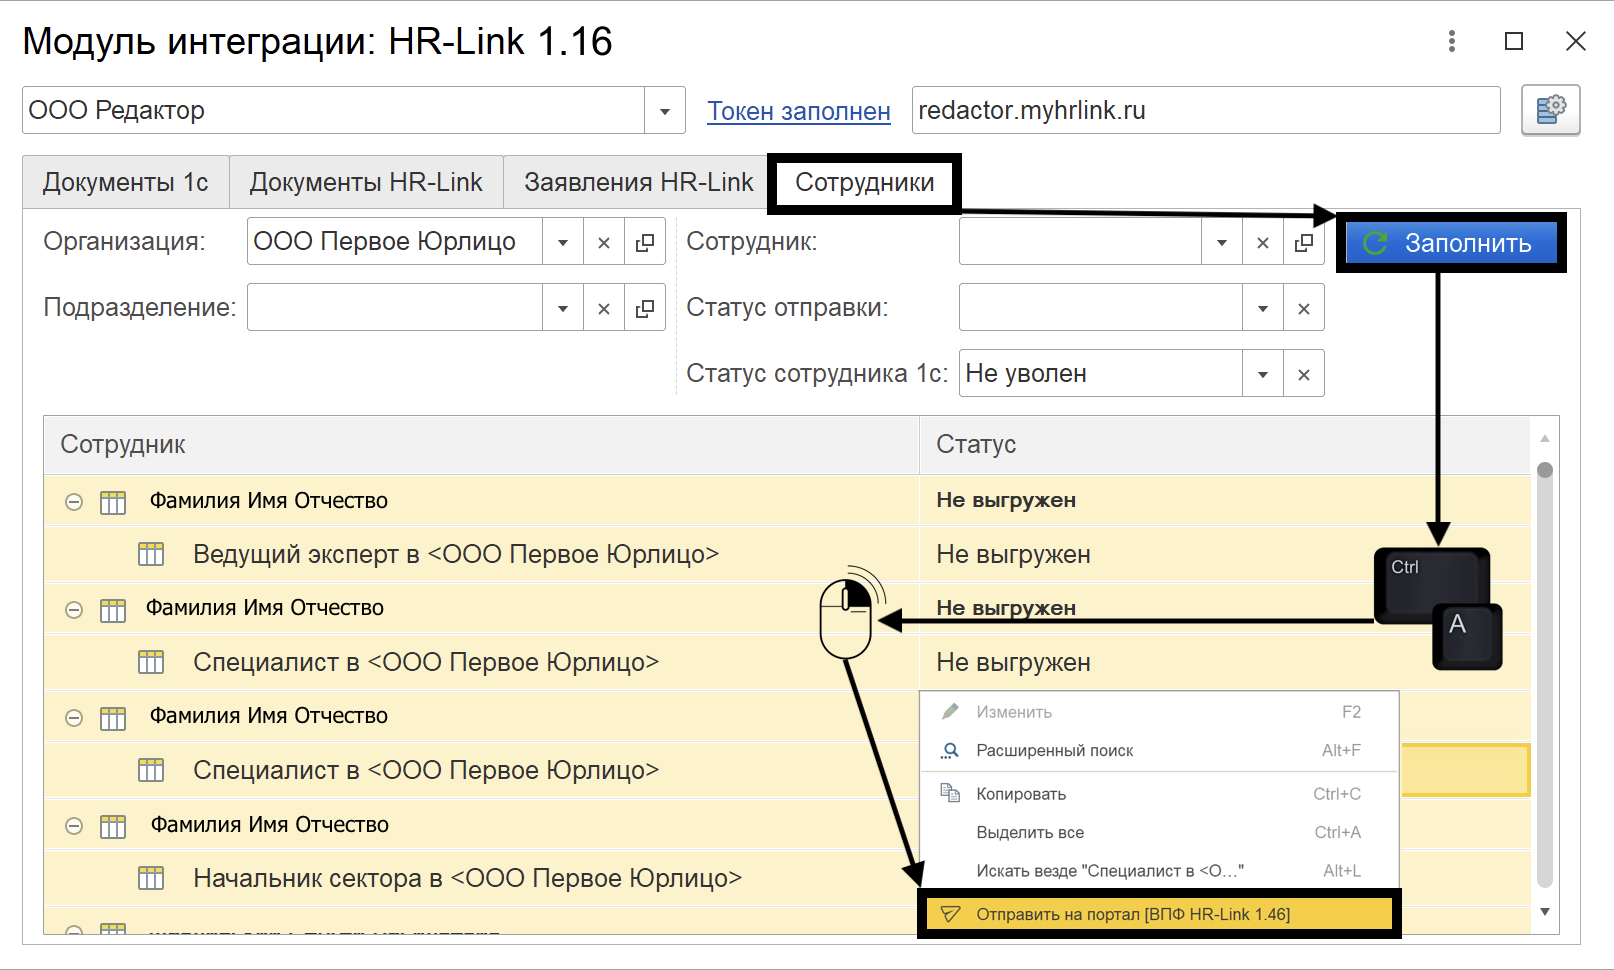Click the copy icon next to Копировать

pyautogui.click(x=950, y=793)
